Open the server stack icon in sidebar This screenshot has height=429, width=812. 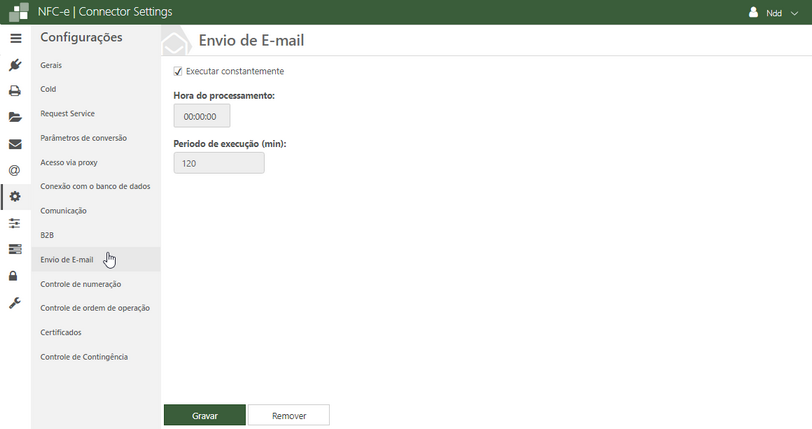tap(15, 249)
